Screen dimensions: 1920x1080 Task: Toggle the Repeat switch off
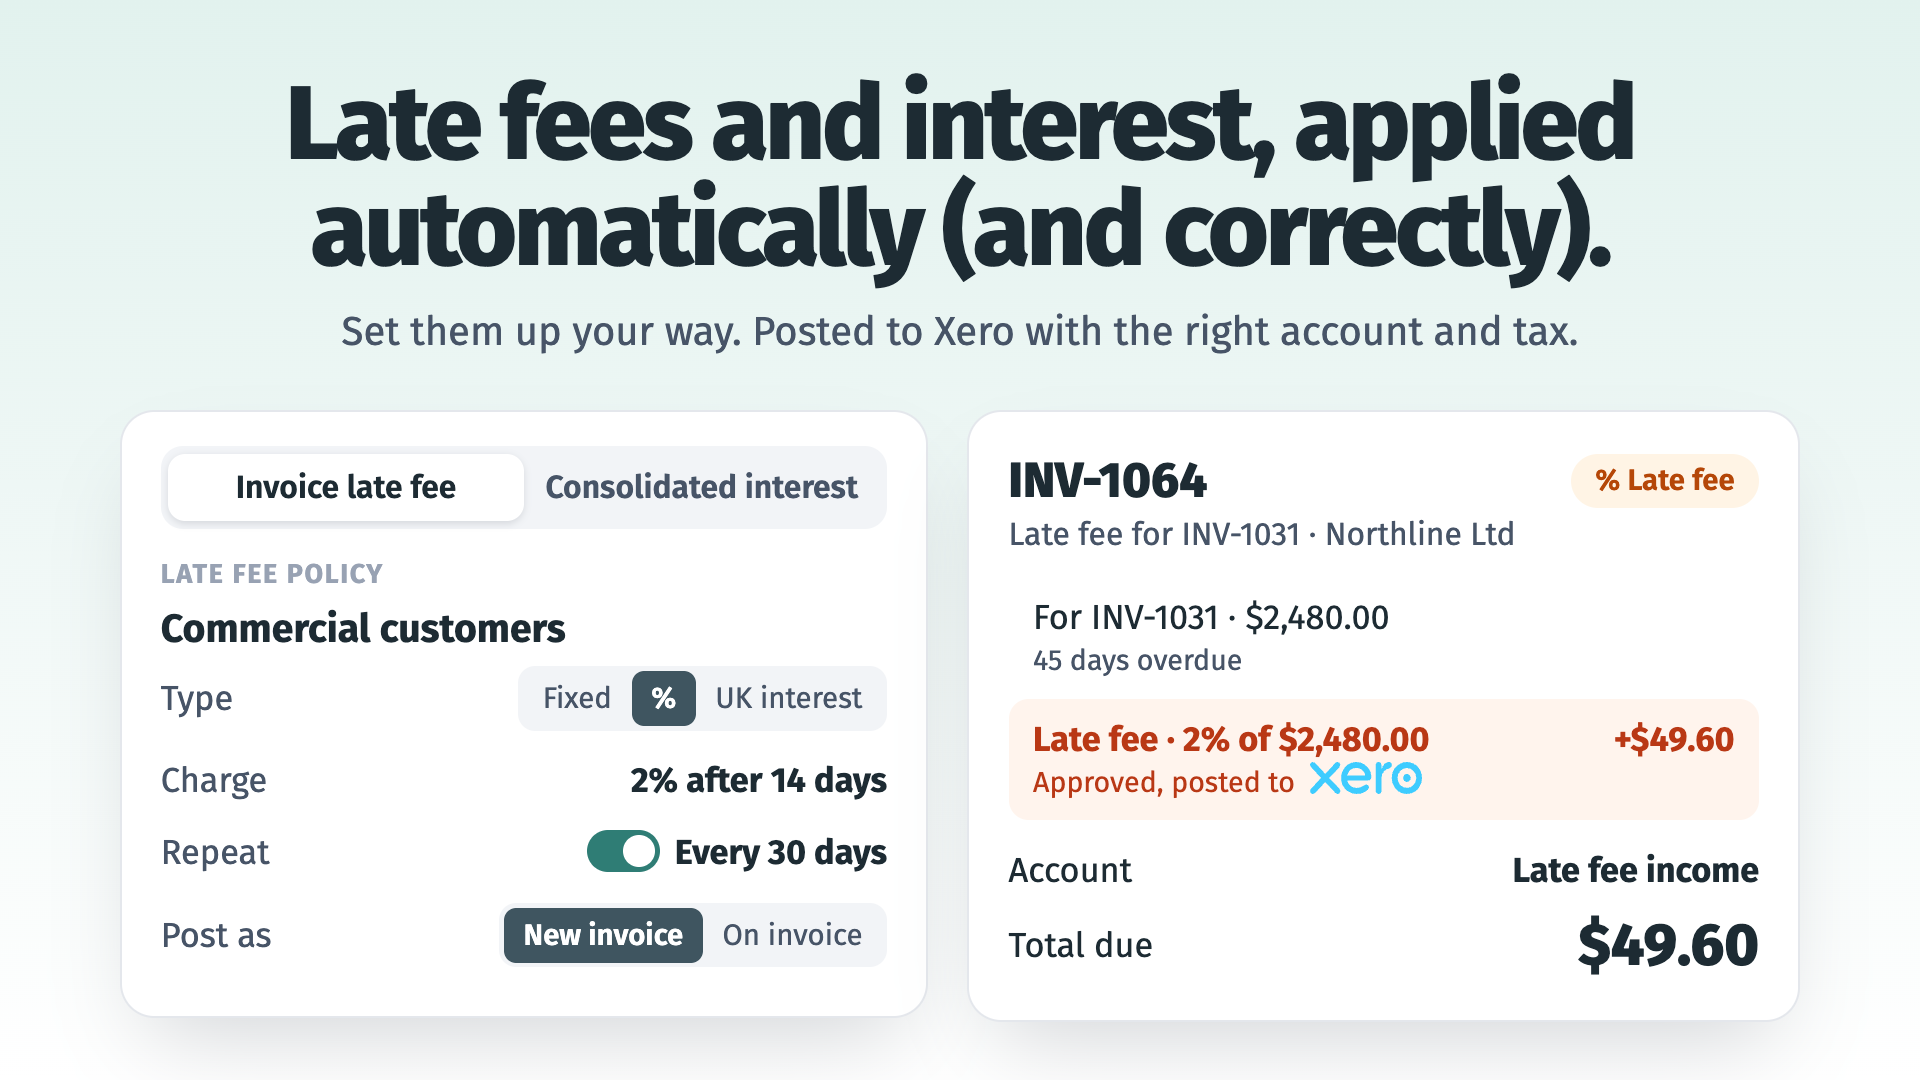pyautogui.click(x=623, y=852)
